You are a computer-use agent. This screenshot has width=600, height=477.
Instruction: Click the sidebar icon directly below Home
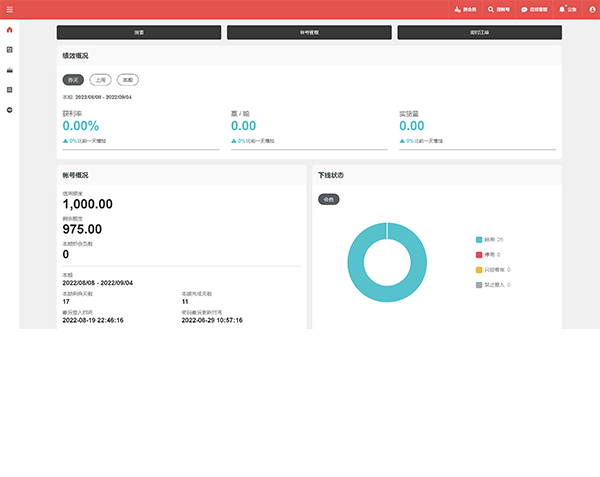pos(10,49)
